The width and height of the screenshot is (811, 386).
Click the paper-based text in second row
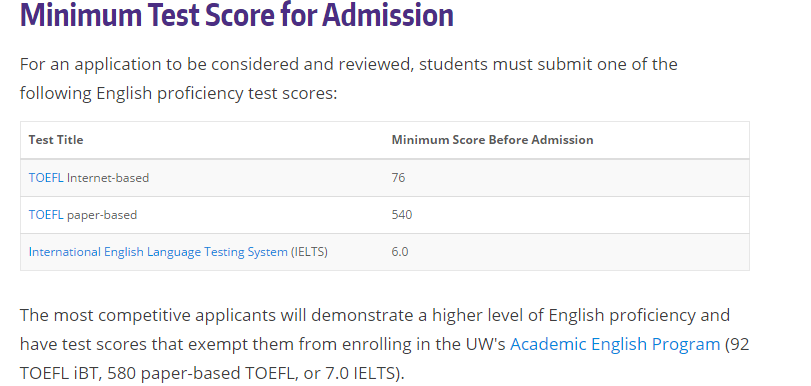coord(102,215)
